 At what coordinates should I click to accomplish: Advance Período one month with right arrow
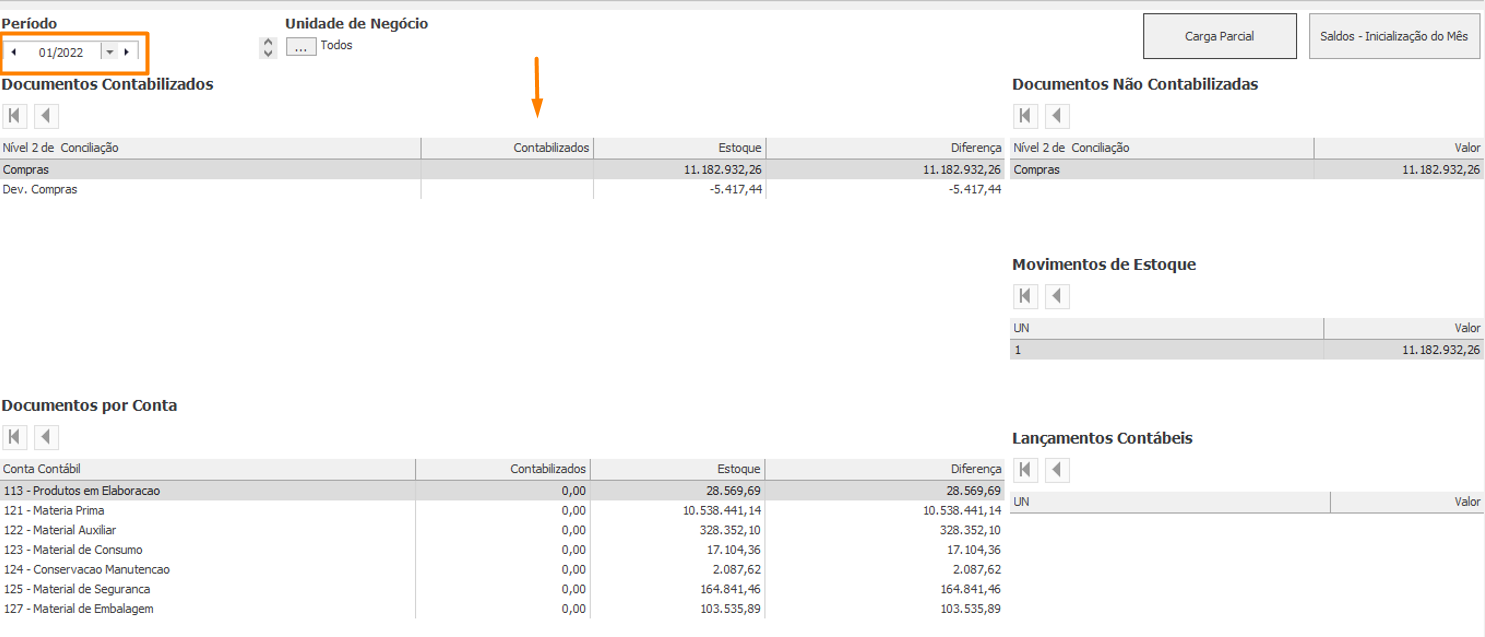point(126,52)
